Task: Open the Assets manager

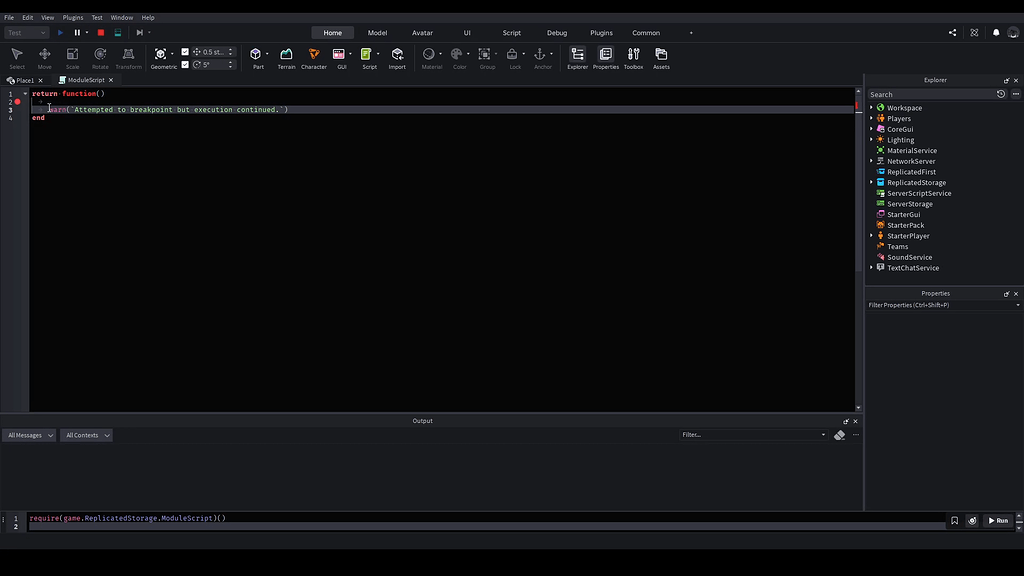Action: (661, 57)
